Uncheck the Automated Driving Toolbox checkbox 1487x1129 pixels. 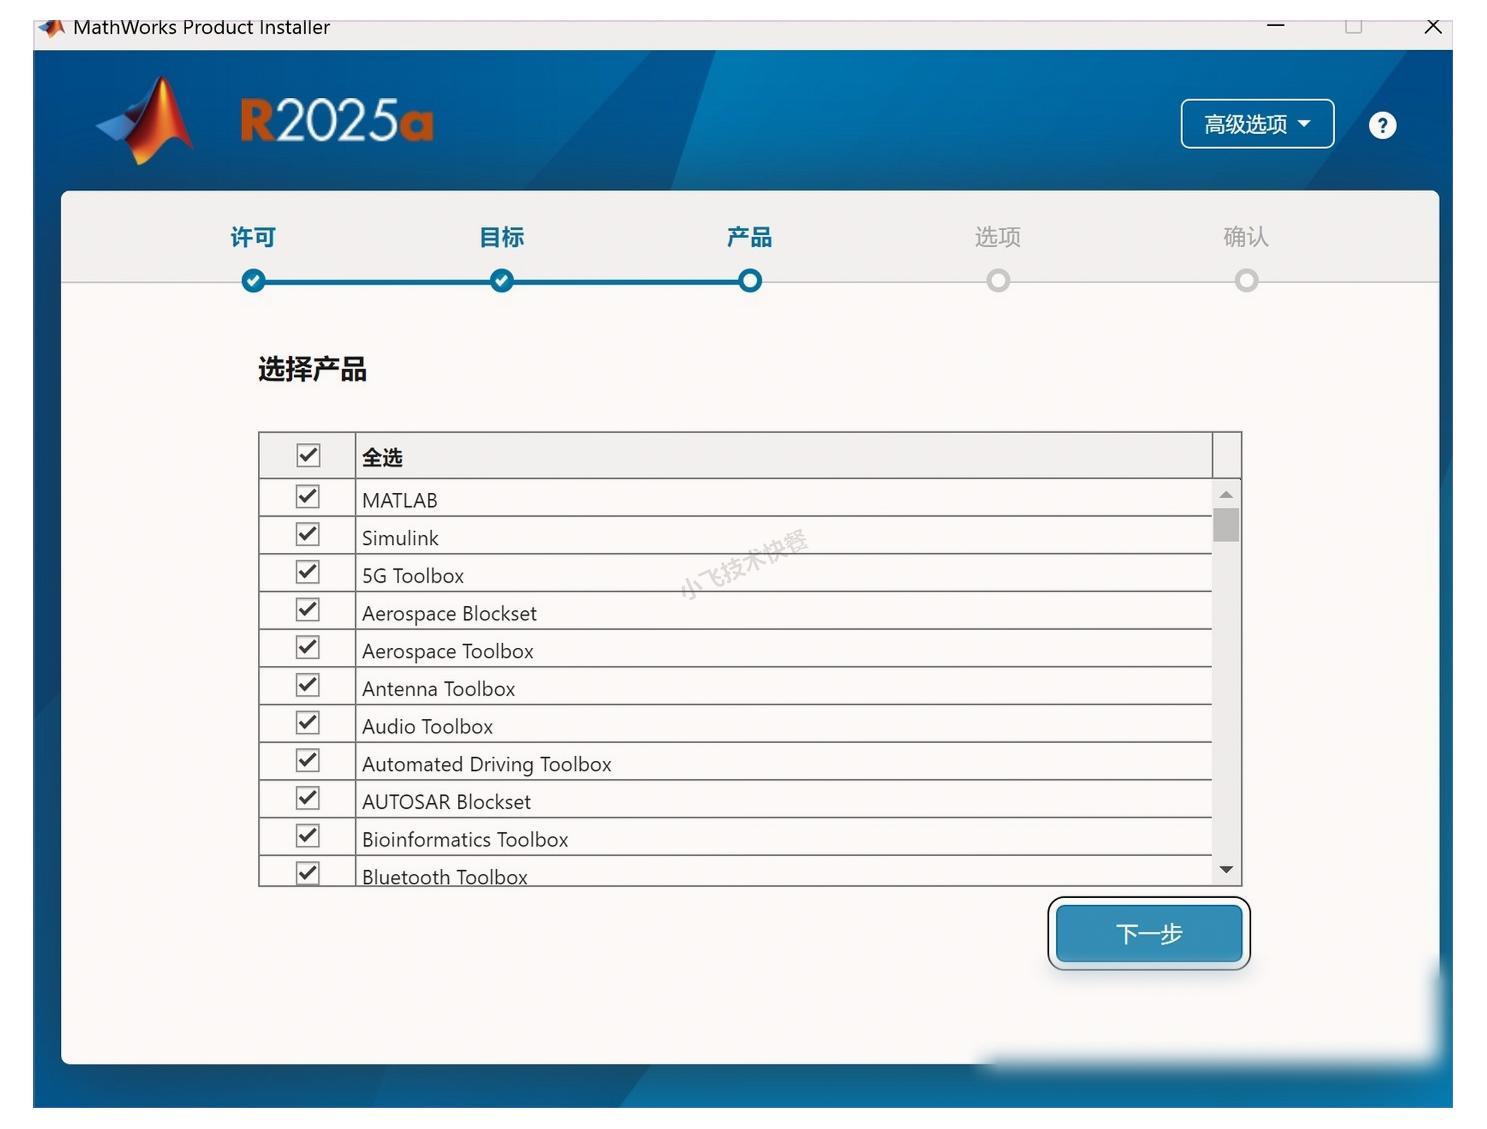click(308, 761)
